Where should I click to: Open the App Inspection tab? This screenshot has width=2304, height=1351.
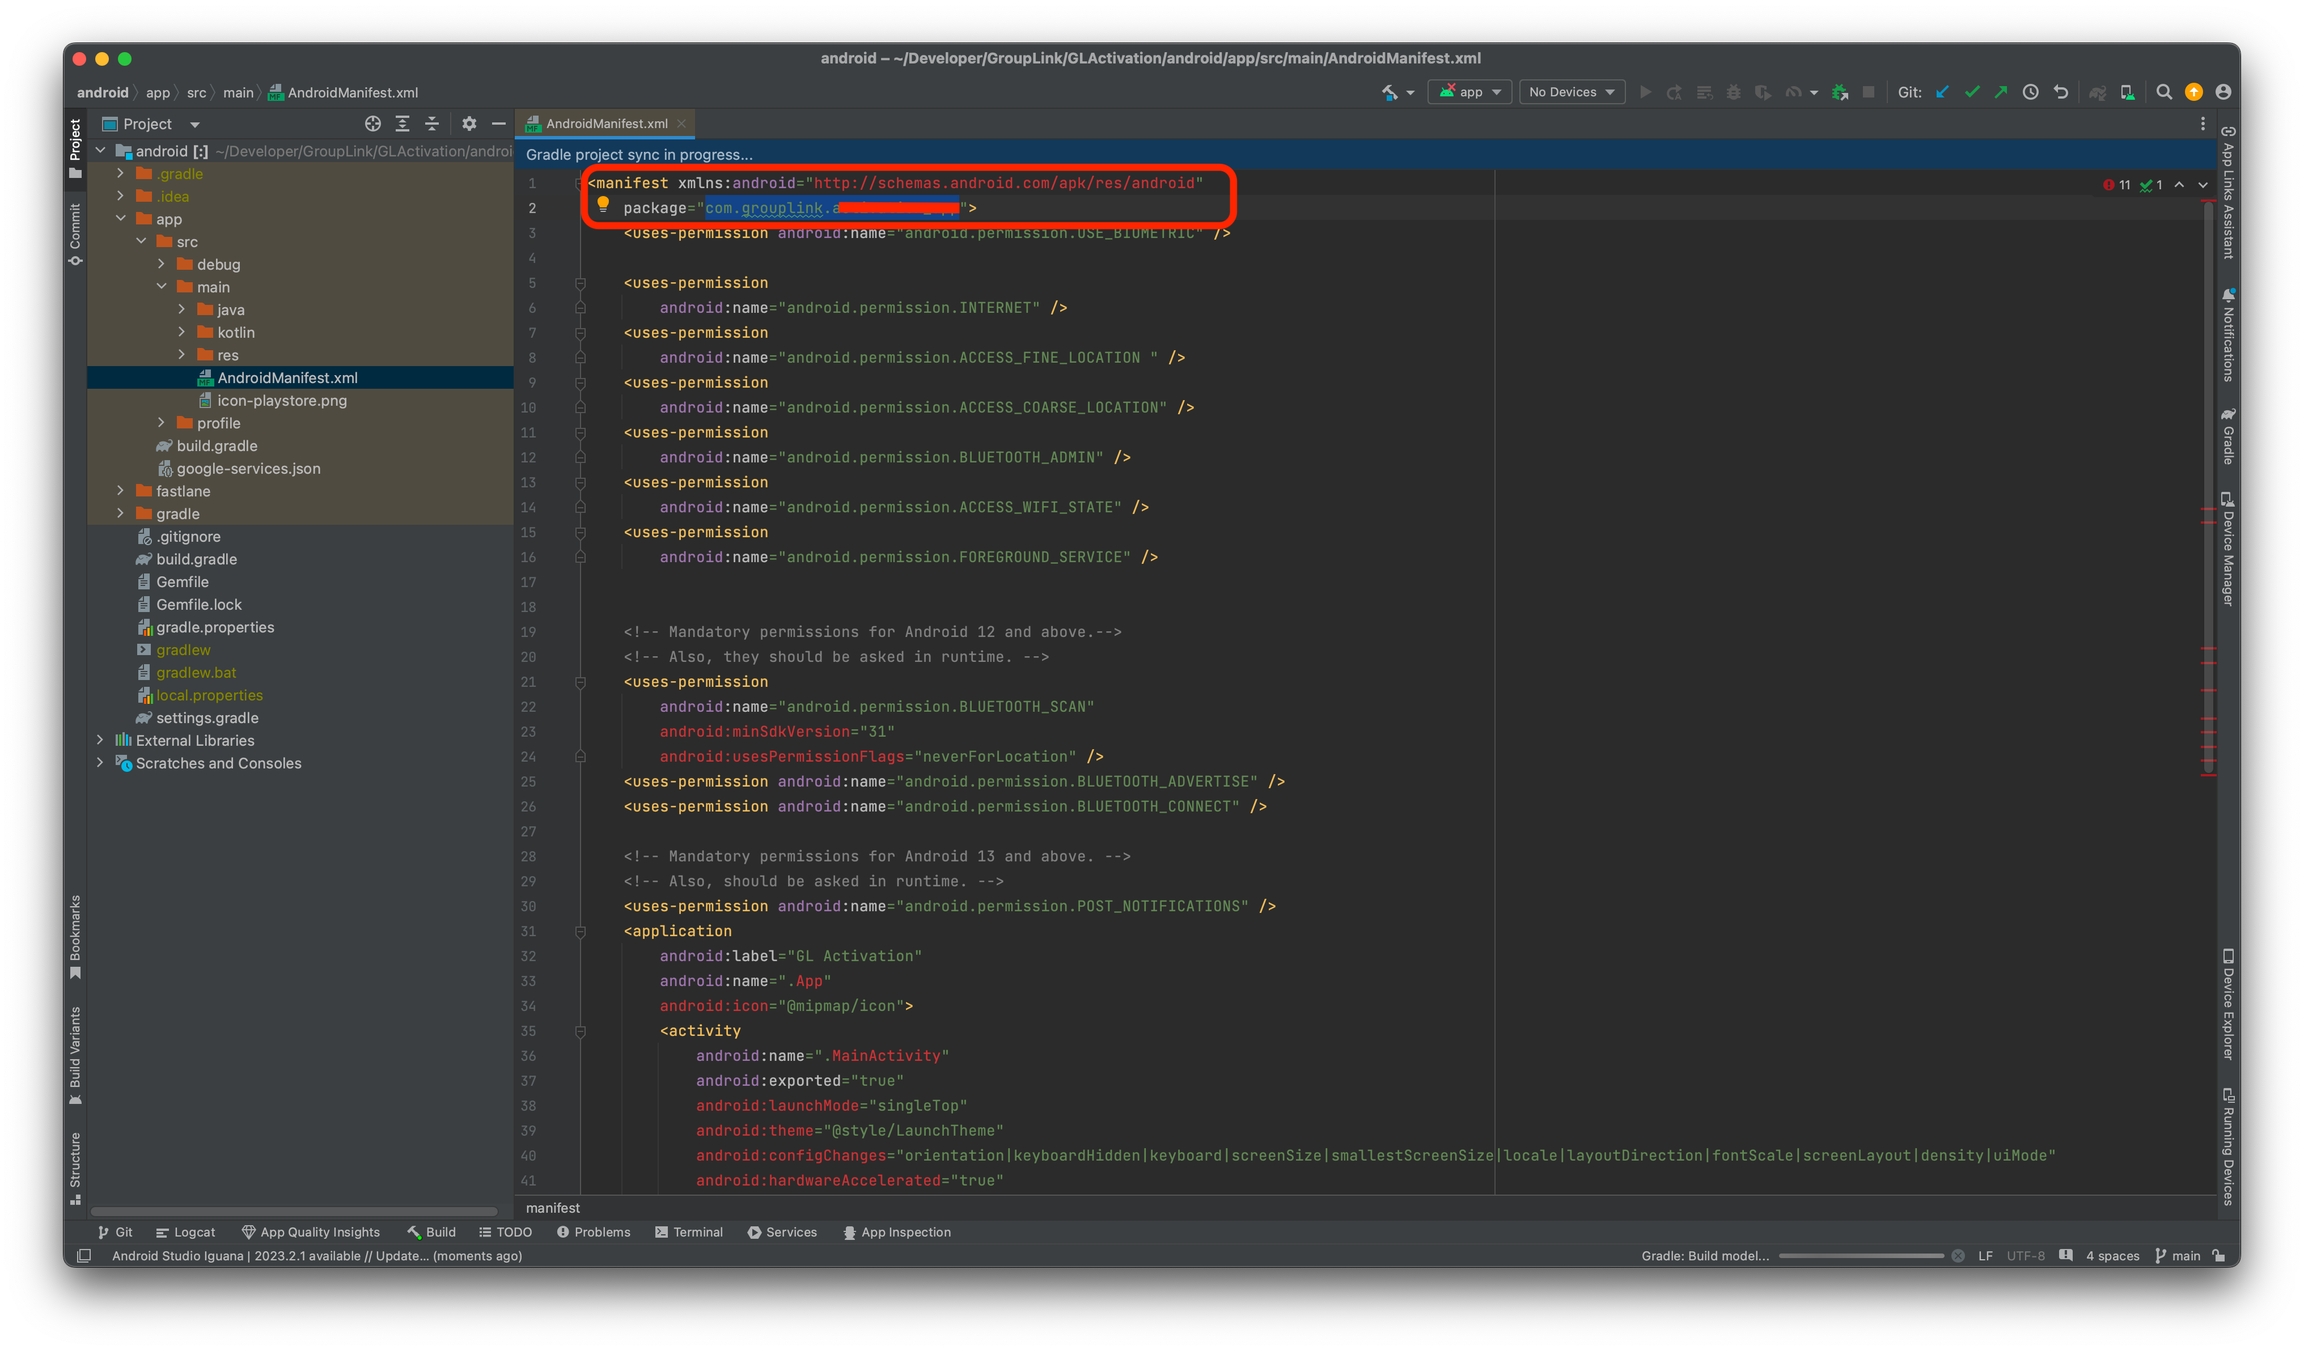tap(897, 1232)
